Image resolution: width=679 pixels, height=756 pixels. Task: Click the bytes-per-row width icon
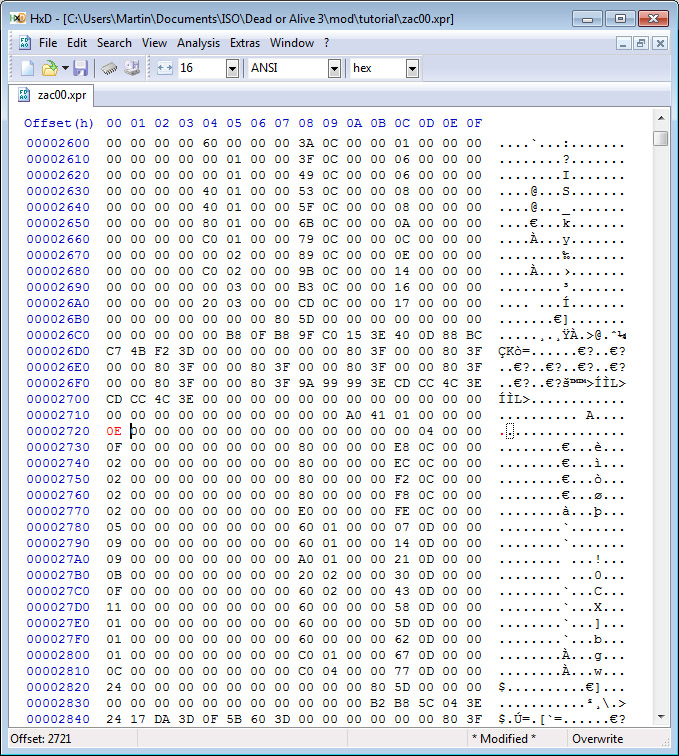click(165, 68)
